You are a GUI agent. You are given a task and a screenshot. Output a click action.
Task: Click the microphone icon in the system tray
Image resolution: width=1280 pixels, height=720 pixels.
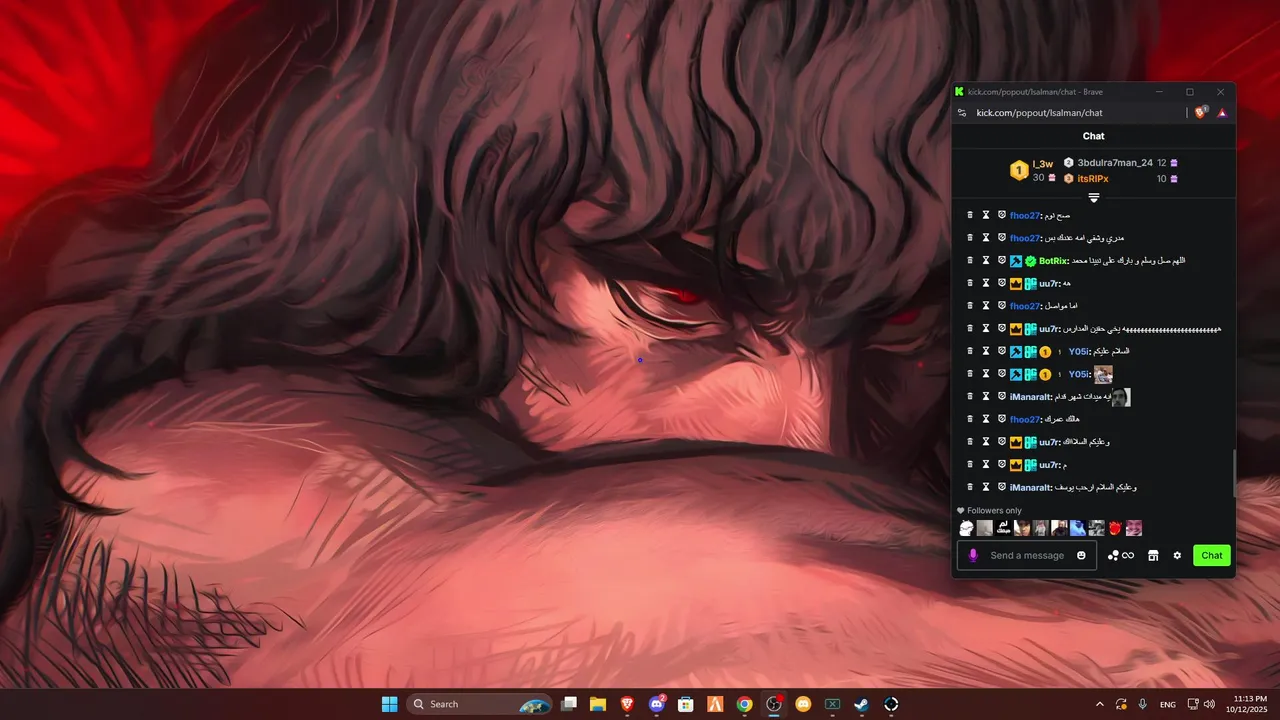click(1142, 704)
